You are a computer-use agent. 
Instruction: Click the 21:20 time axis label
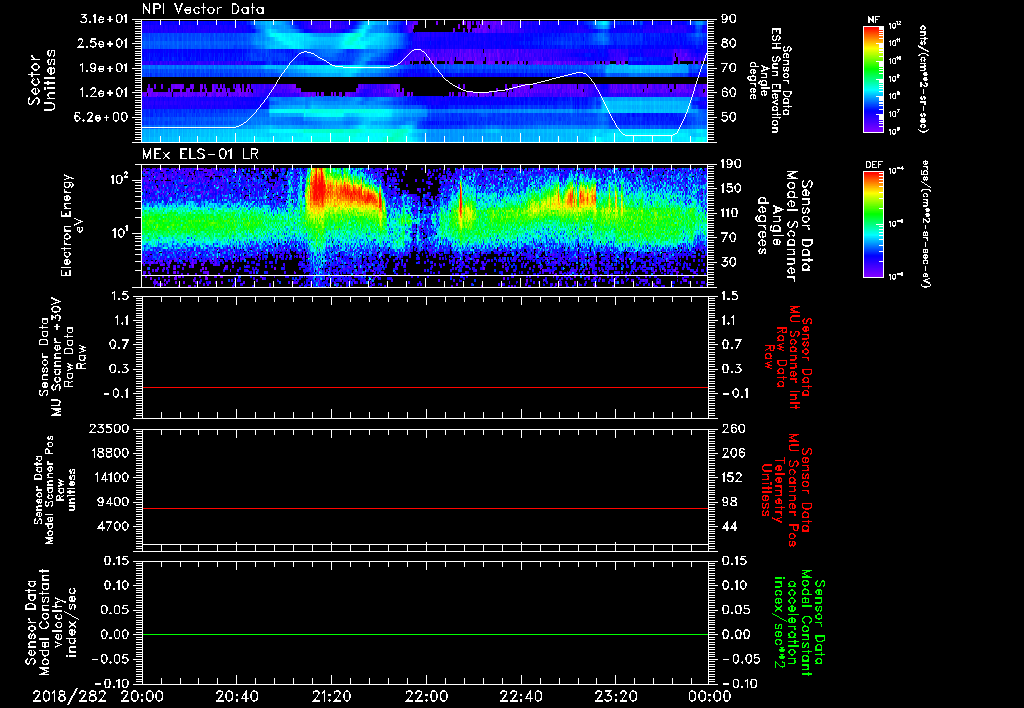coord(331,696)
